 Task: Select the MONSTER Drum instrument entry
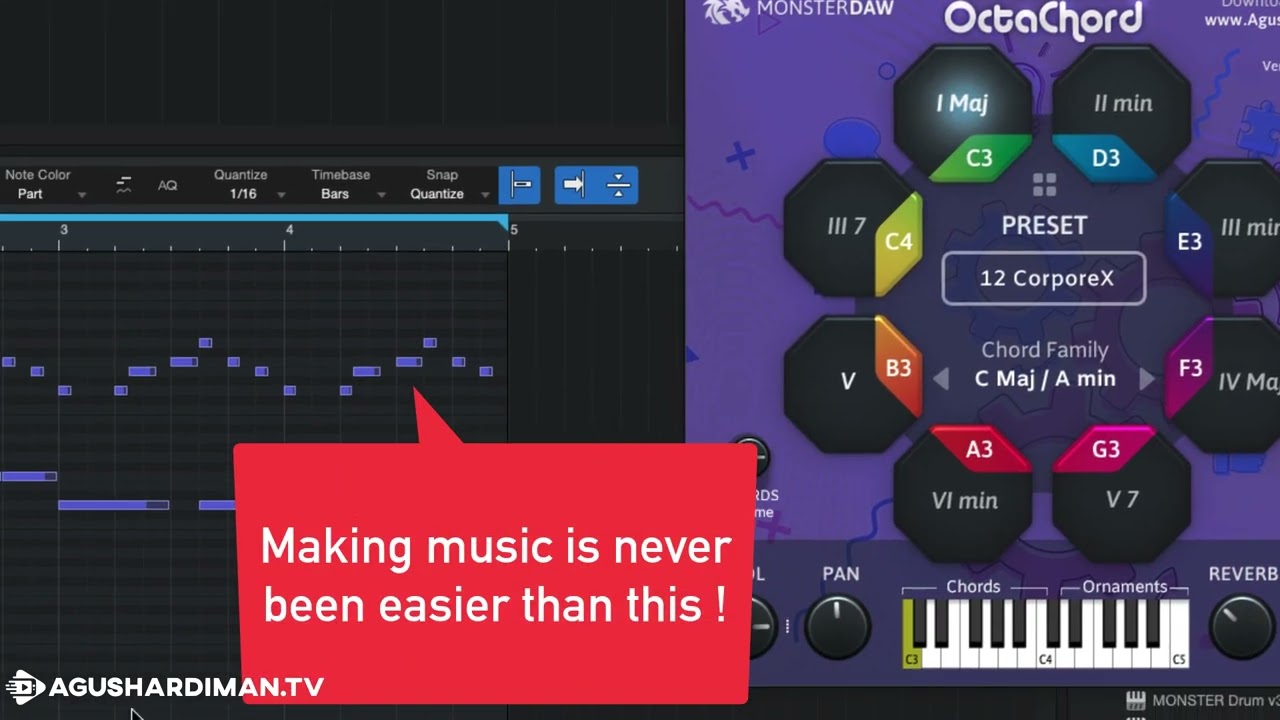tap(1203, 701)
